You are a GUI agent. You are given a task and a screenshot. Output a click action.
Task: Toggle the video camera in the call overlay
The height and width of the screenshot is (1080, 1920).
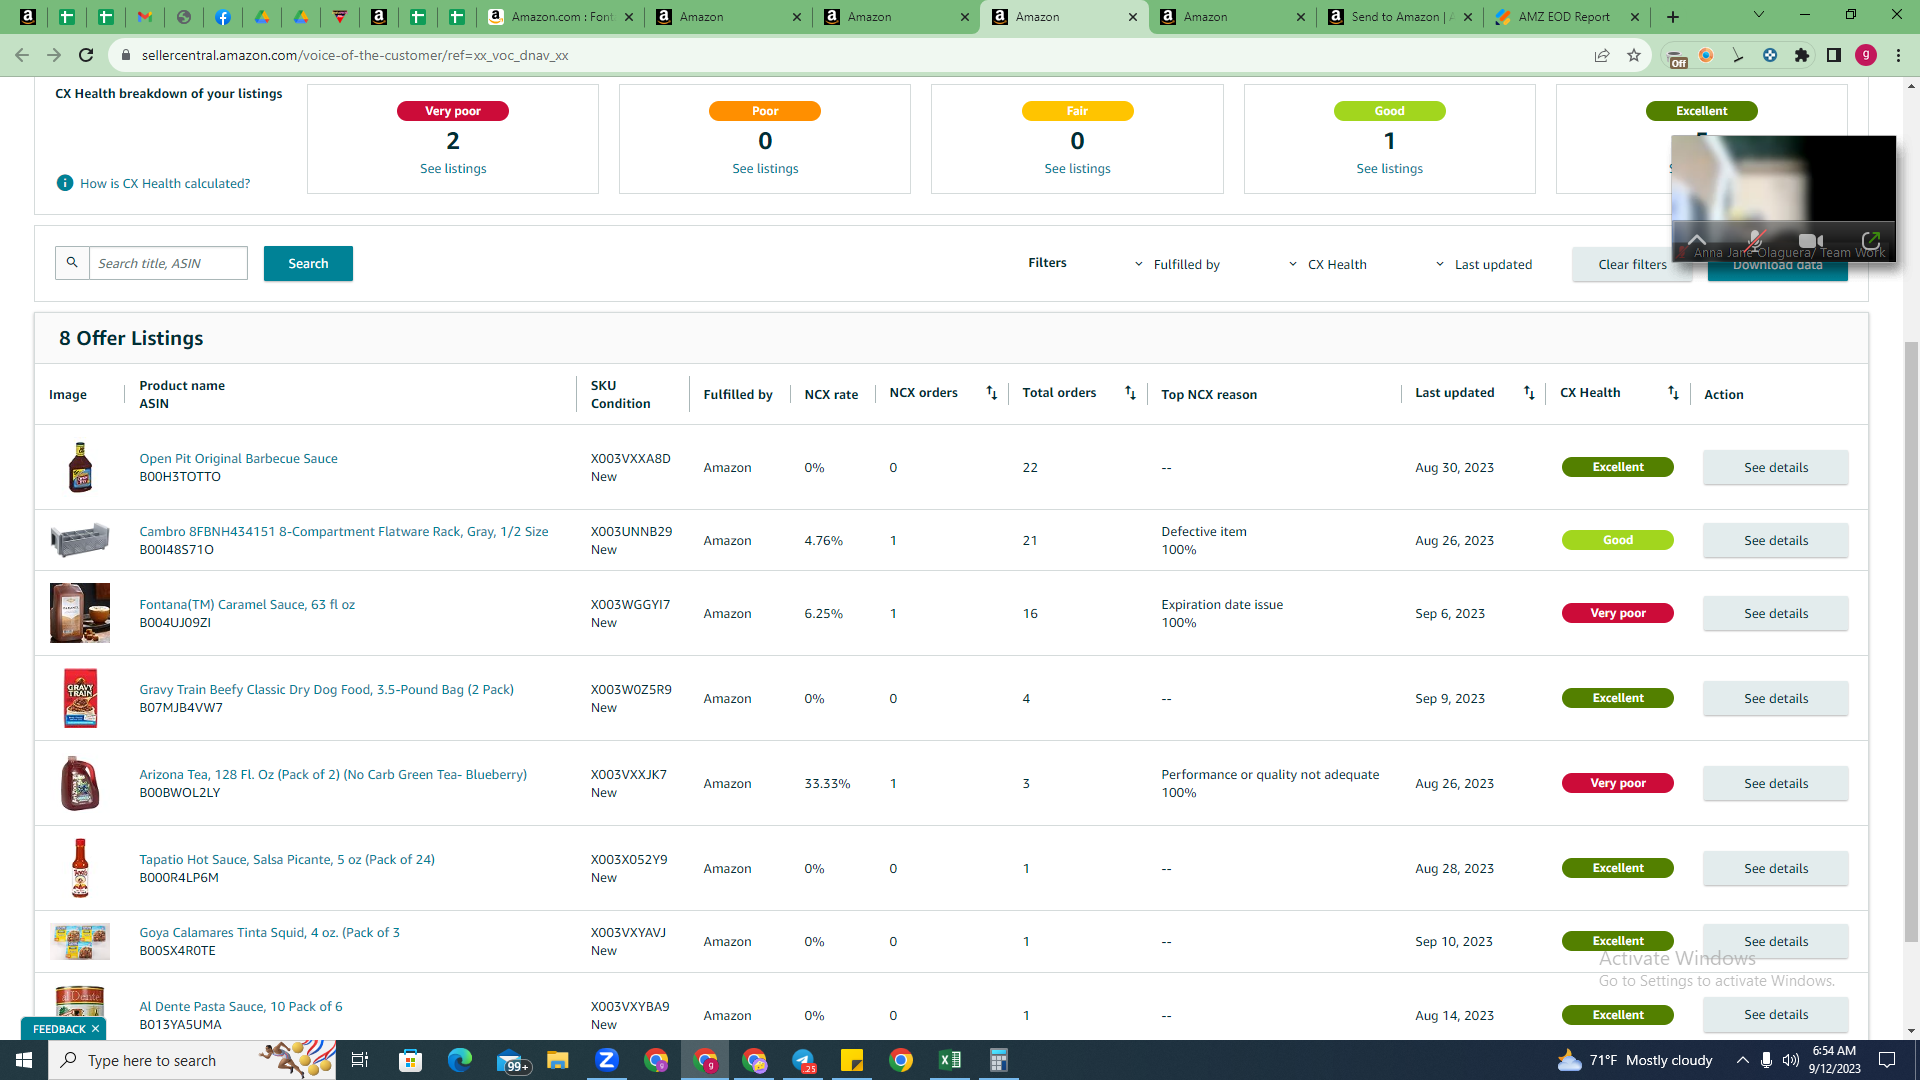click(x=1811, y=240)
